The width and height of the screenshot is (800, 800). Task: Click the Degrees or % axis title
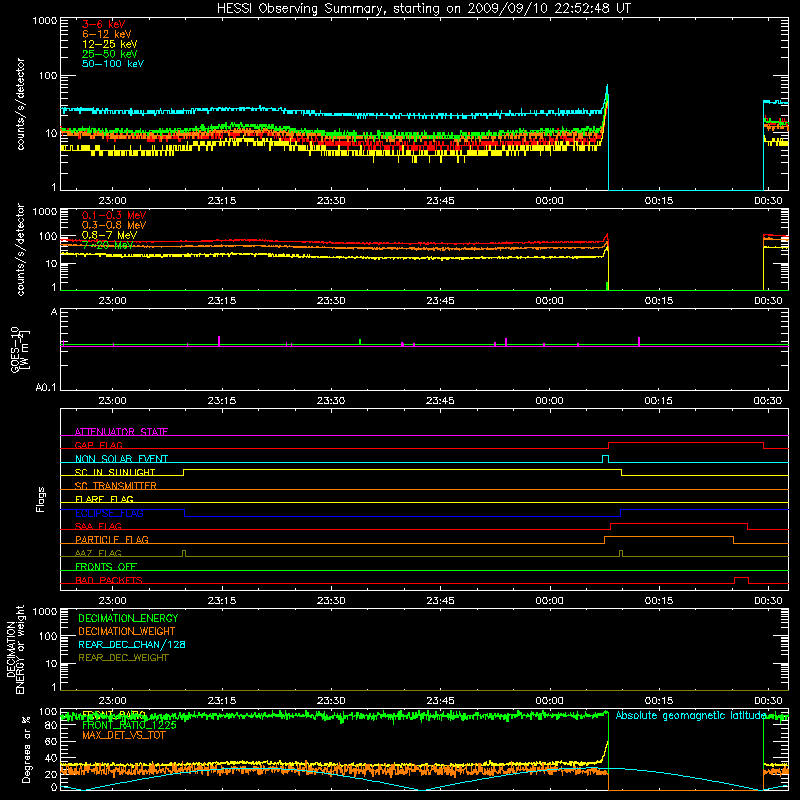click(26, 749)
